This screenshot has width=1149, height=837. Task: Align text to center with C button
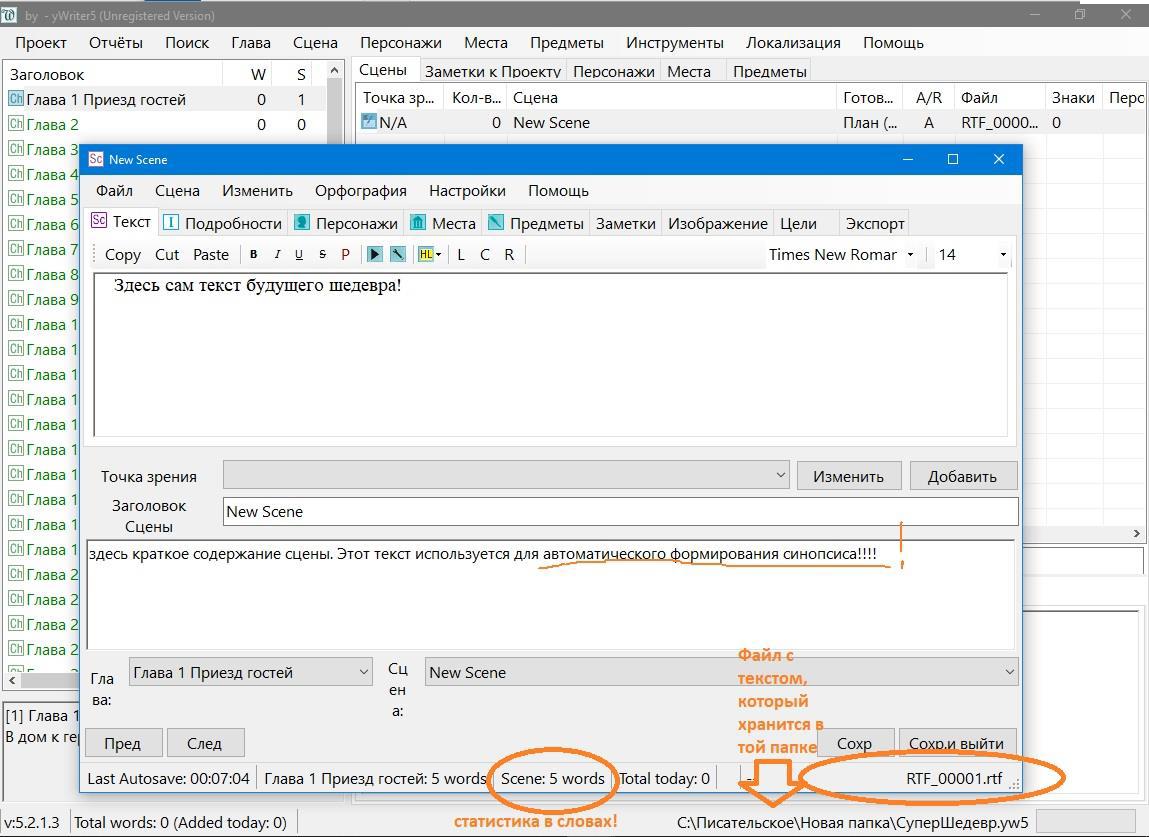coord(485,254)
